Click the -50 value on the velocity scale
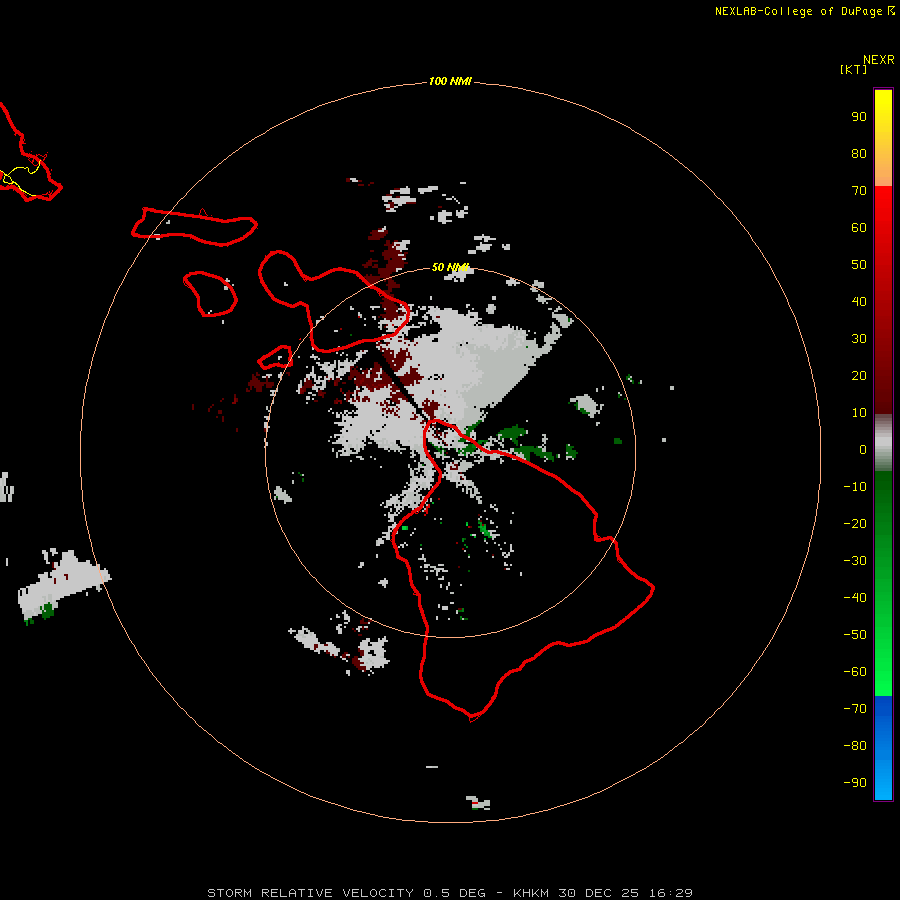 (855, 635)
